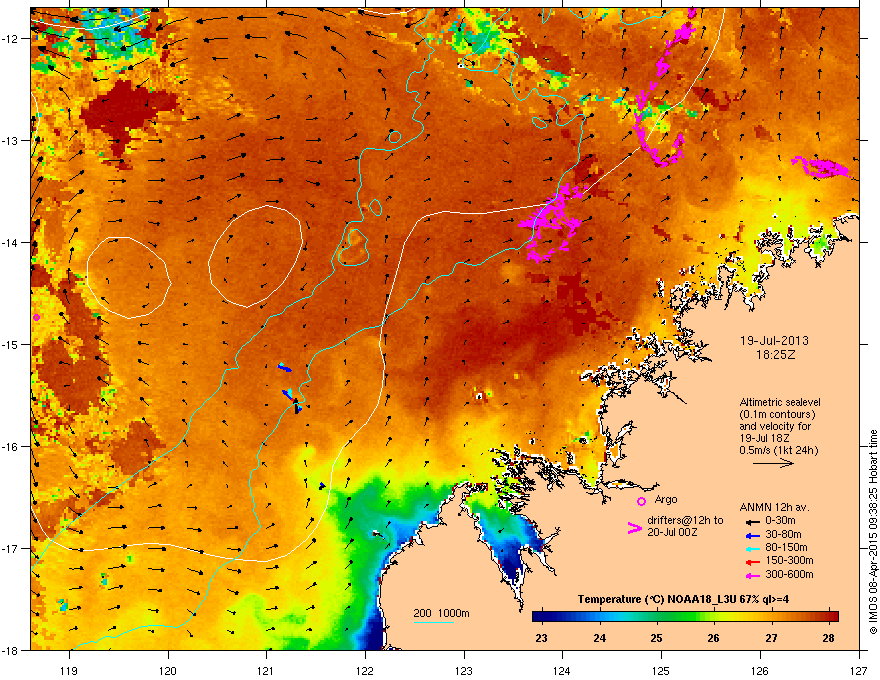The image size is (880, 680).
Task: Click the ANMN 12h av. heading
Action: tap(774, 507)
